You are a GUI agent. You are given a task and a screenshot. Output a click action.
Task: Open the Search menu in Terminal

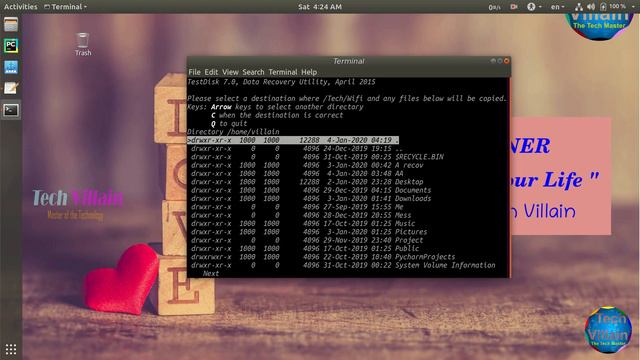(253, 72)
